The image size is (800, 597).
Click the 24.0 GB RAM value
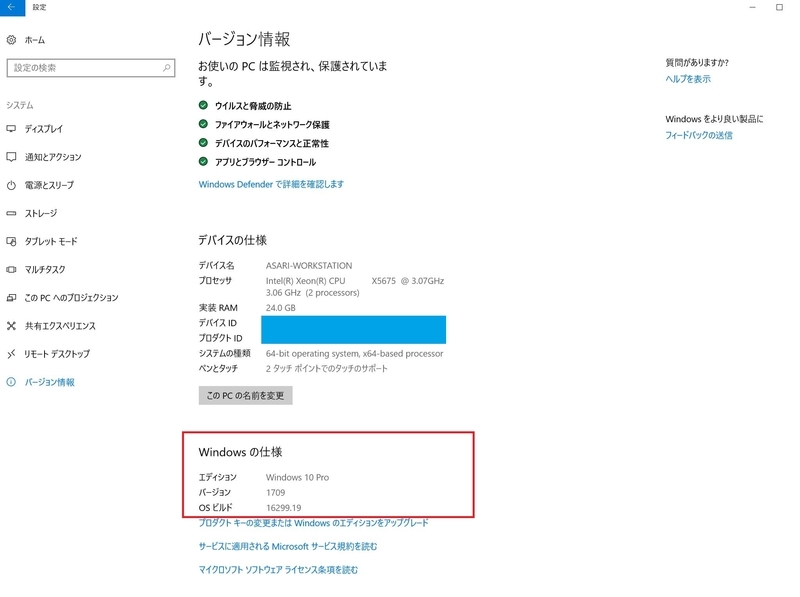tap(281, 308)
